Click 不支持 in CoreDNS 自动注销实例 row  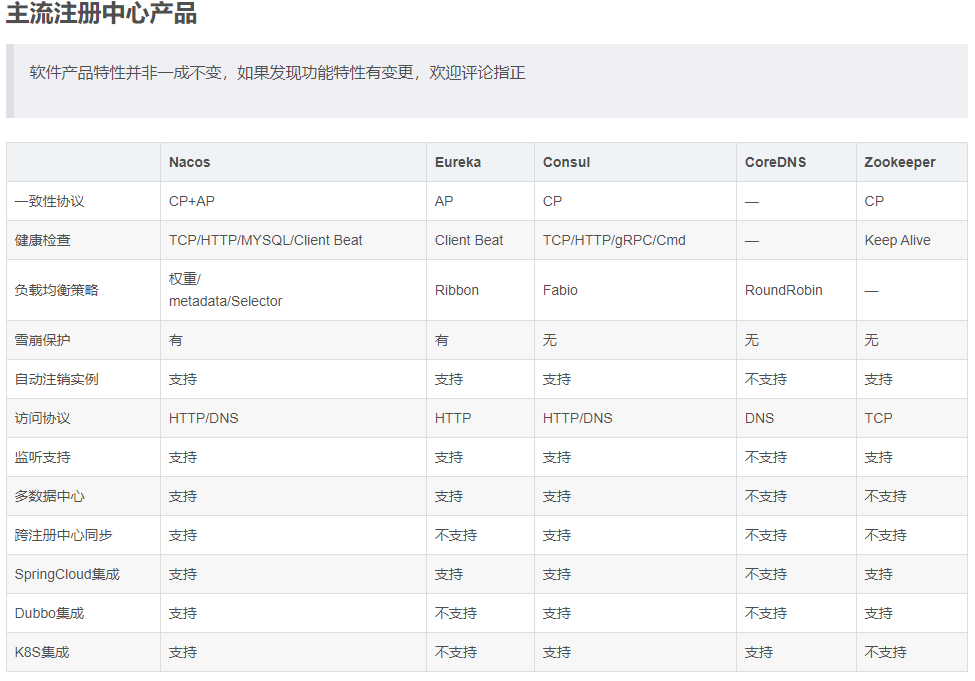(x=766, y=379)
